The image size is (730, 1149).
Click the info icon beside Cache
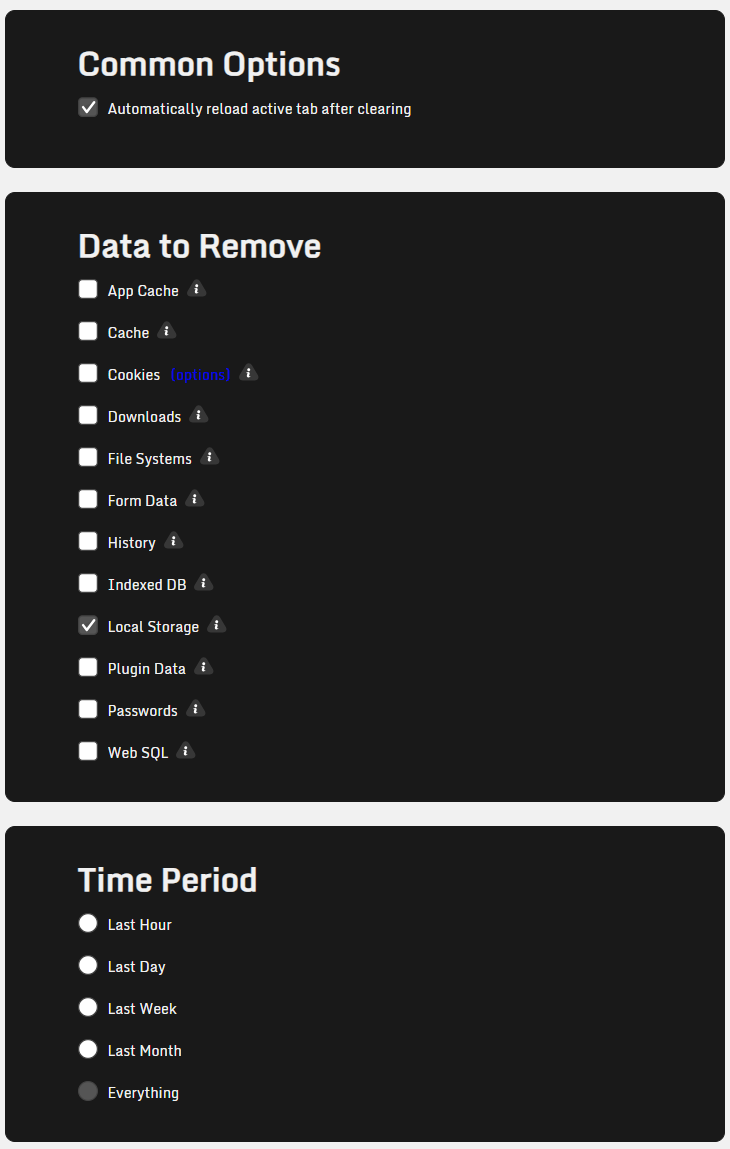167,331
